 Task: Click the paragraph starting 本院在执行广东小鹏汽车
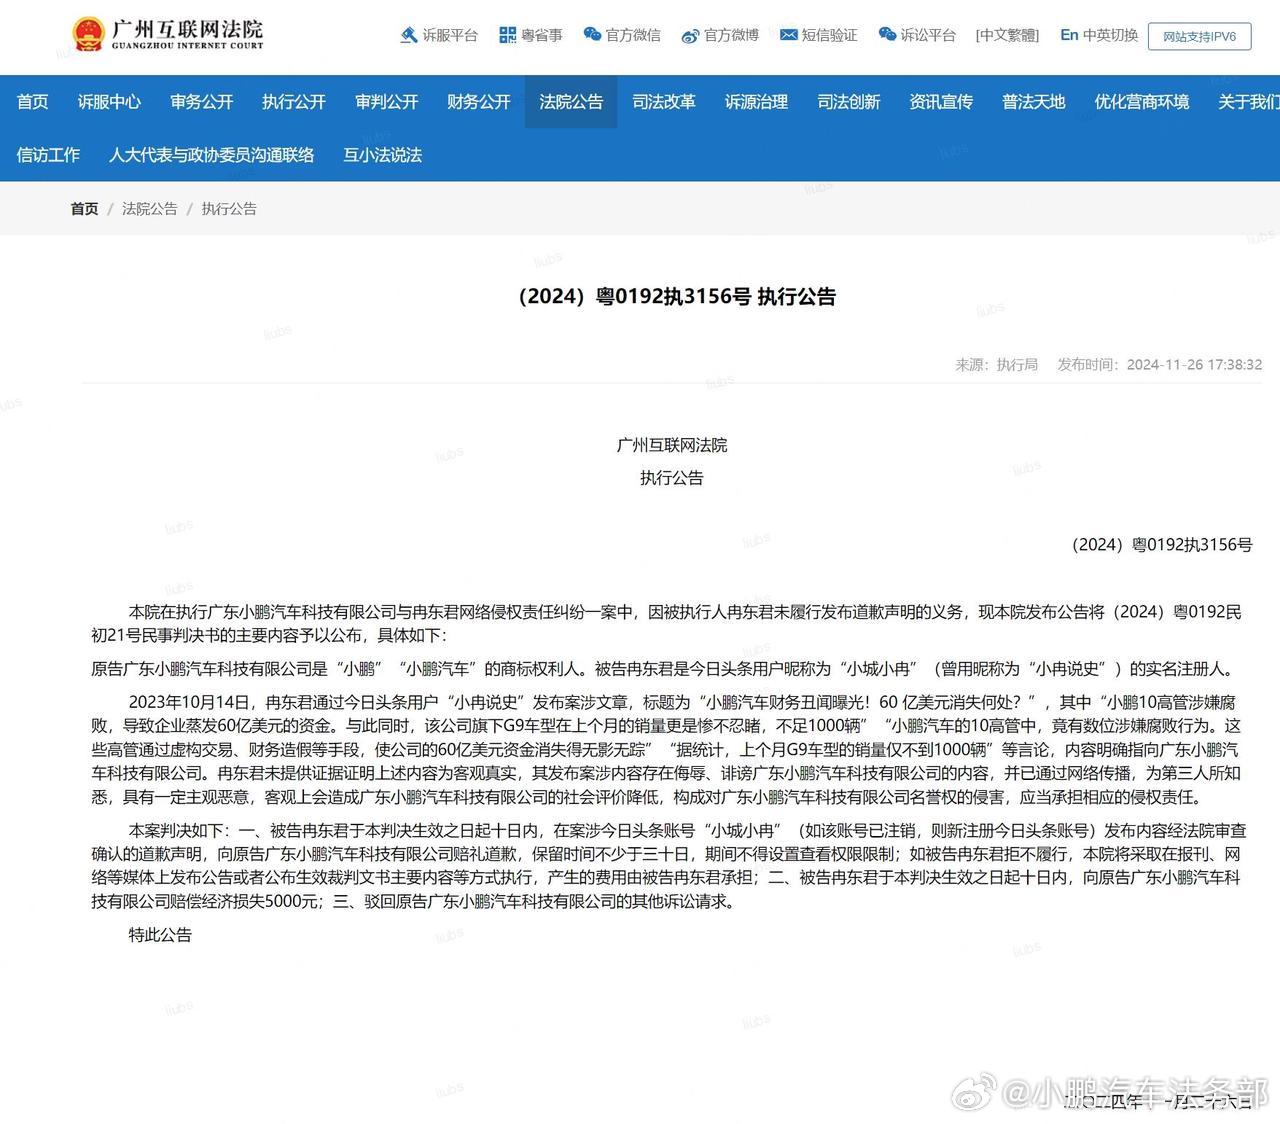click(x=667, y=624)
